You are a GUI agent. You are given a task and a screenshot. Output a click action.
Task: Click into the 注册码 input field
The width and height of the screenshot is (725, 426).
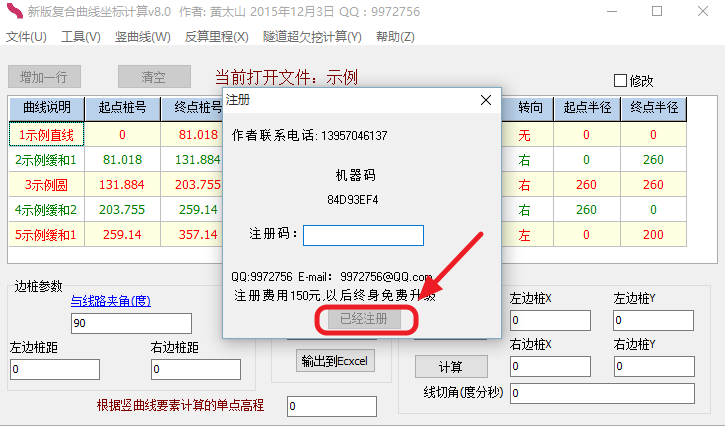tap(363, 235)
